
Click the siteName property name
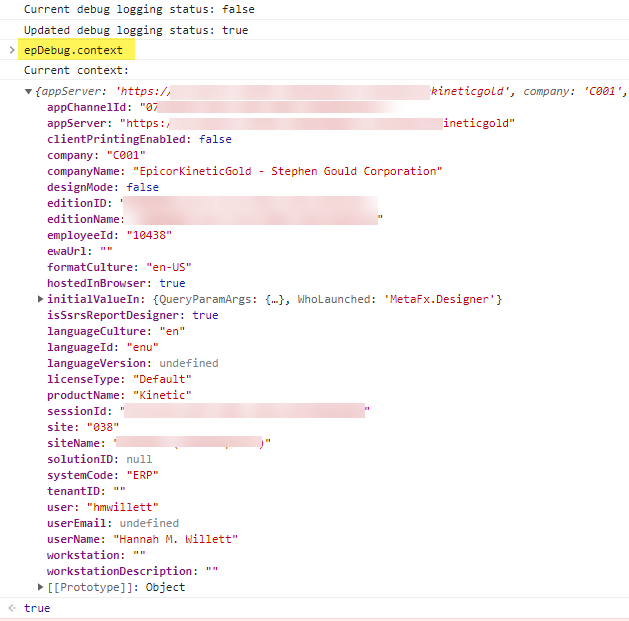76,443
